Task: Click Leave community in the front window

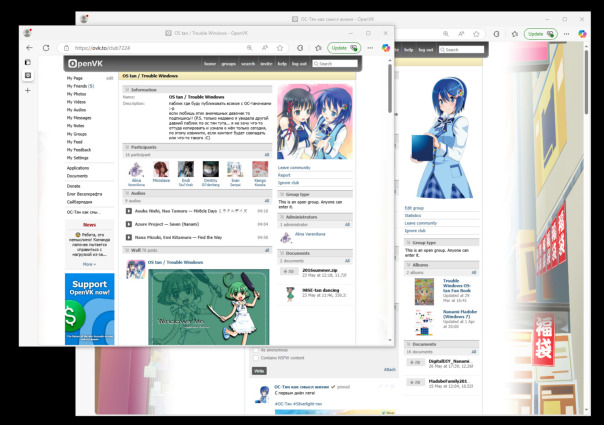Action: pos(294,168)
